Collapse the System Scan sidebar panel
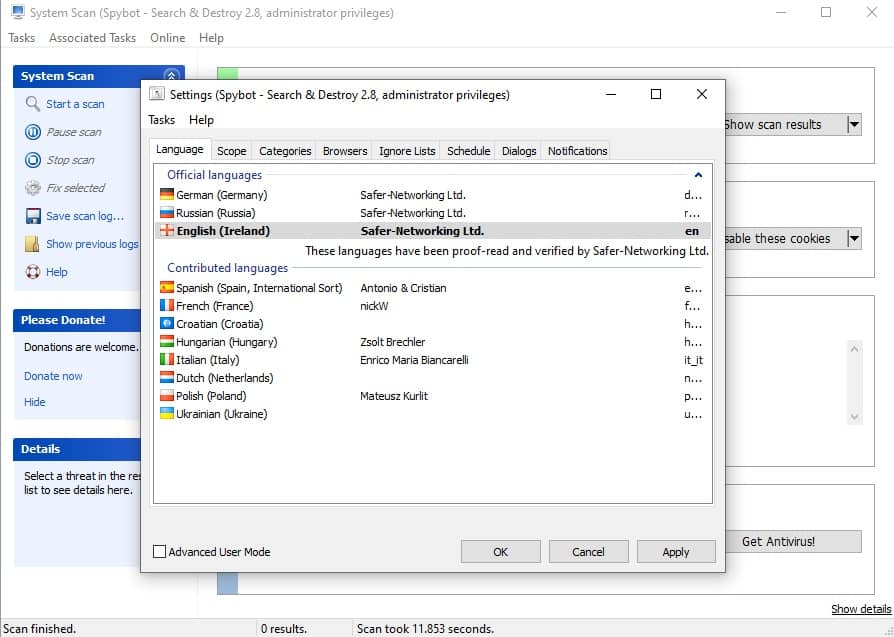The width and height of the screenshot is (894, 637). 171,76
